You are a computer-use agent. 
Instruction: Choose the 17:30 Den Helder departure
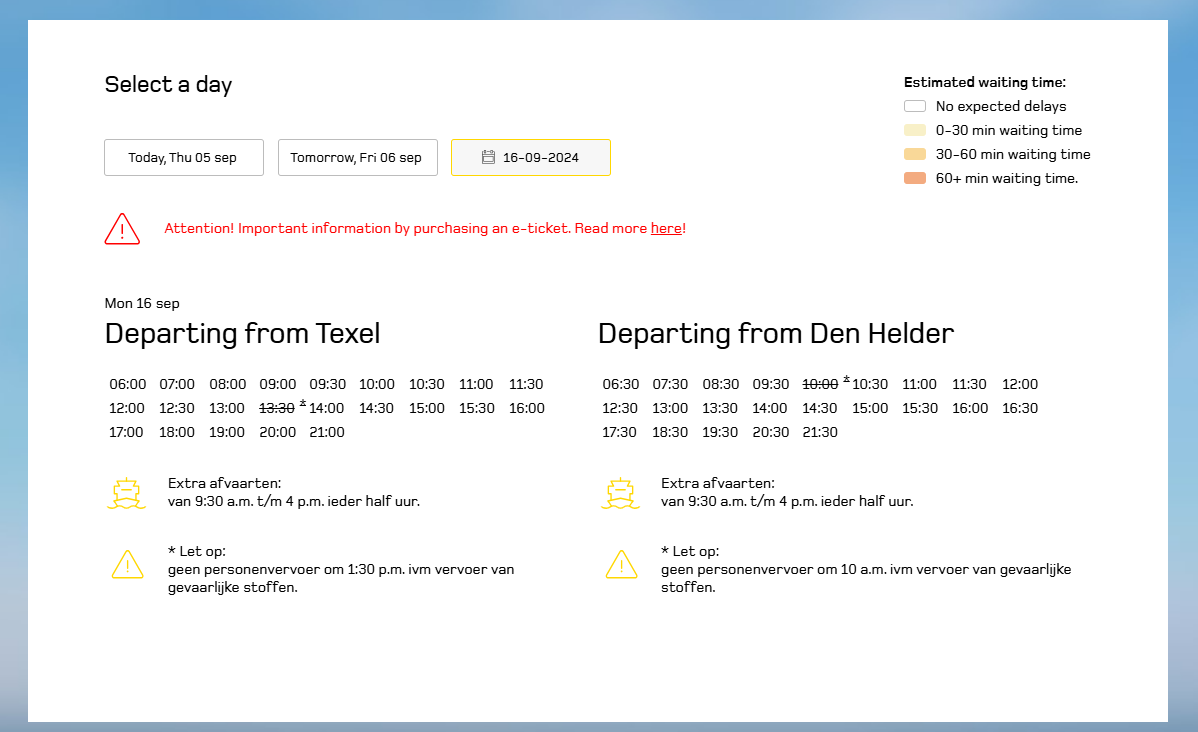coord(619,432)
